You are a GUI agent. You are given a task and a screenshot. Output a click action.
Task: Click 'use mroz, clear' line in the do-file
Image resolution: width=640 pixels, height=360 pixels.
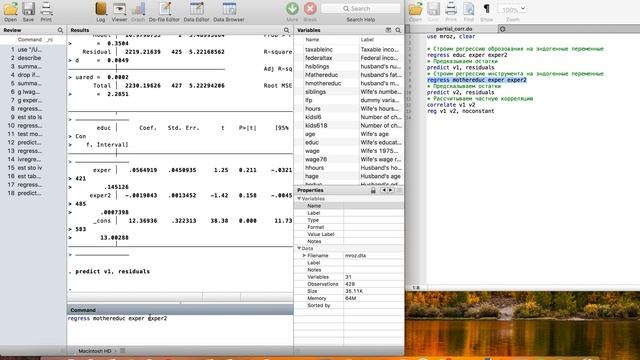point(451,36)
